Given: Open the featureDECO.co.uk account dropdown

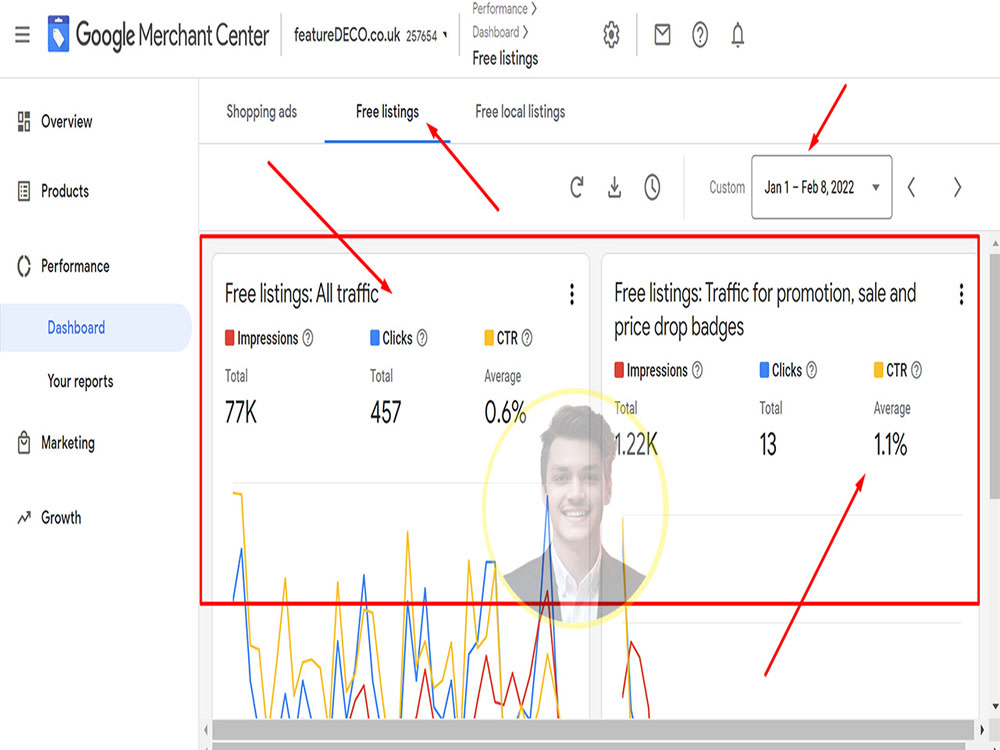Looking at the screenshot, I should (371, 35).
